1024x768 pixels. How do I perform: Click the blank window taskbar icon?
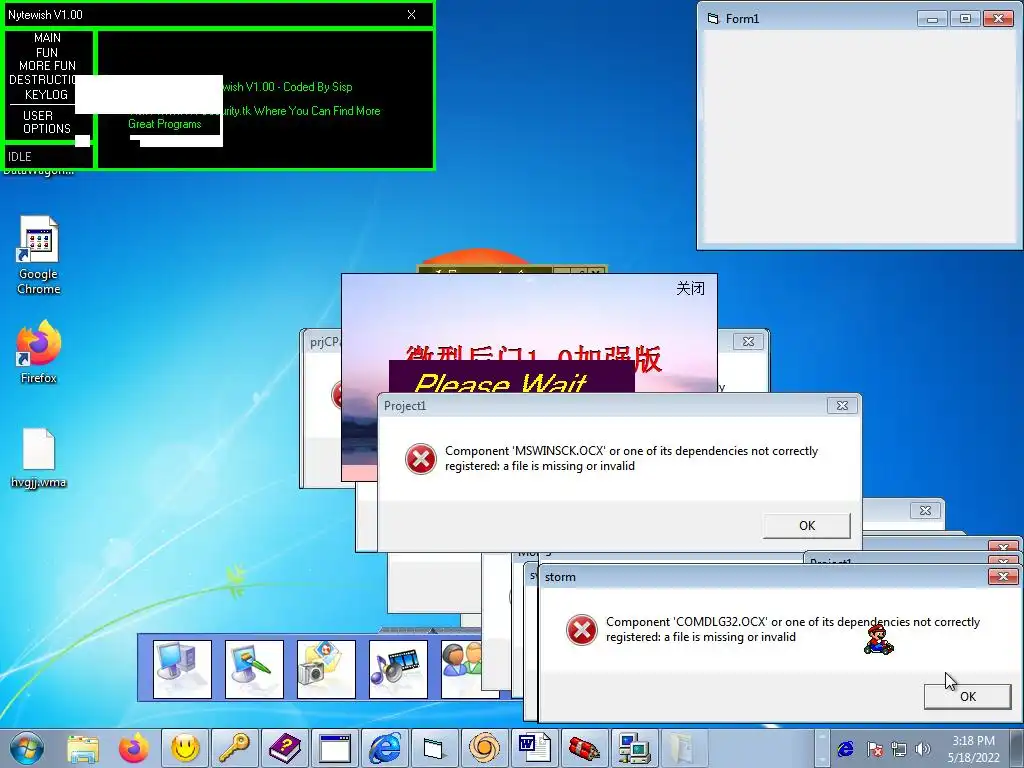click(334, 748)
